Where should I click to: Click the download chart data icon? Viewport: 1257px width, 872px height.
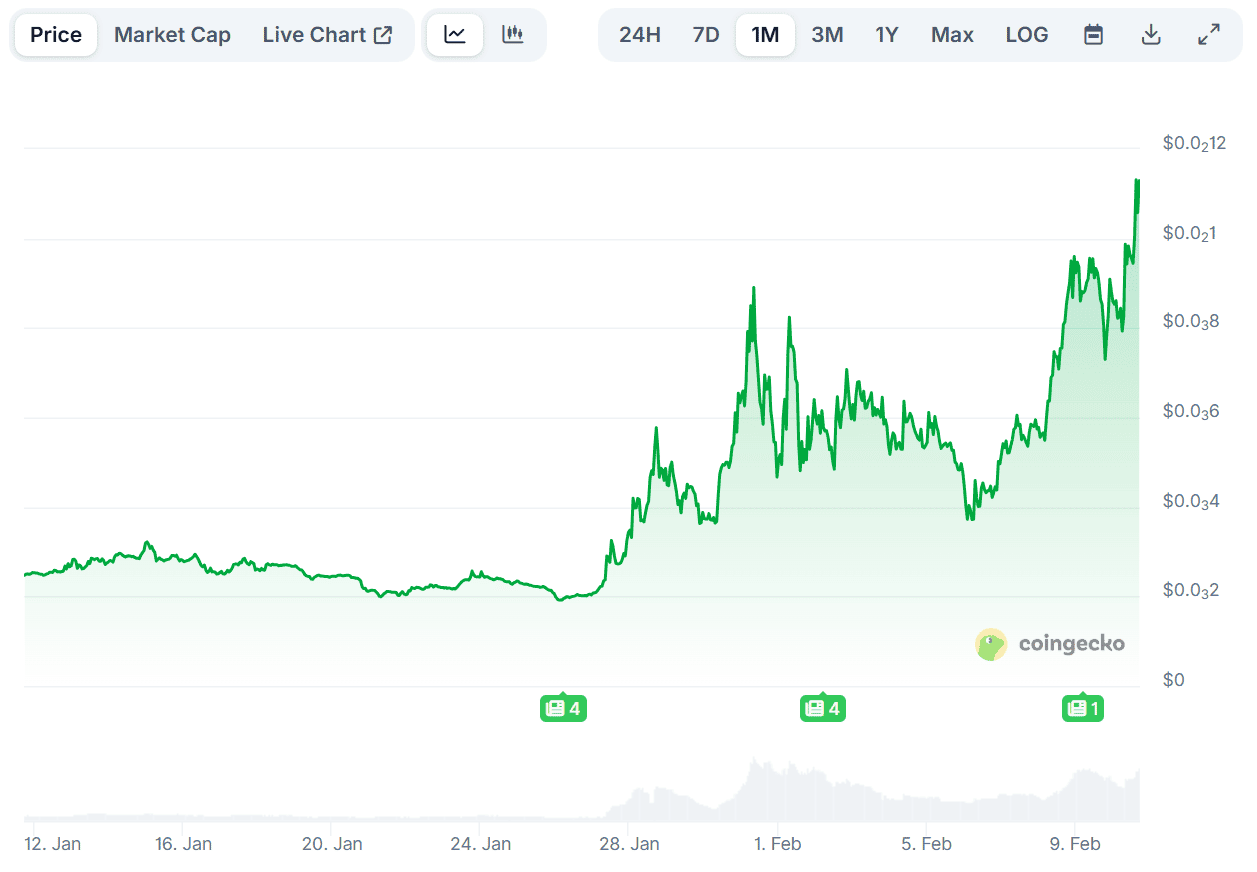tap(1151, 34)
